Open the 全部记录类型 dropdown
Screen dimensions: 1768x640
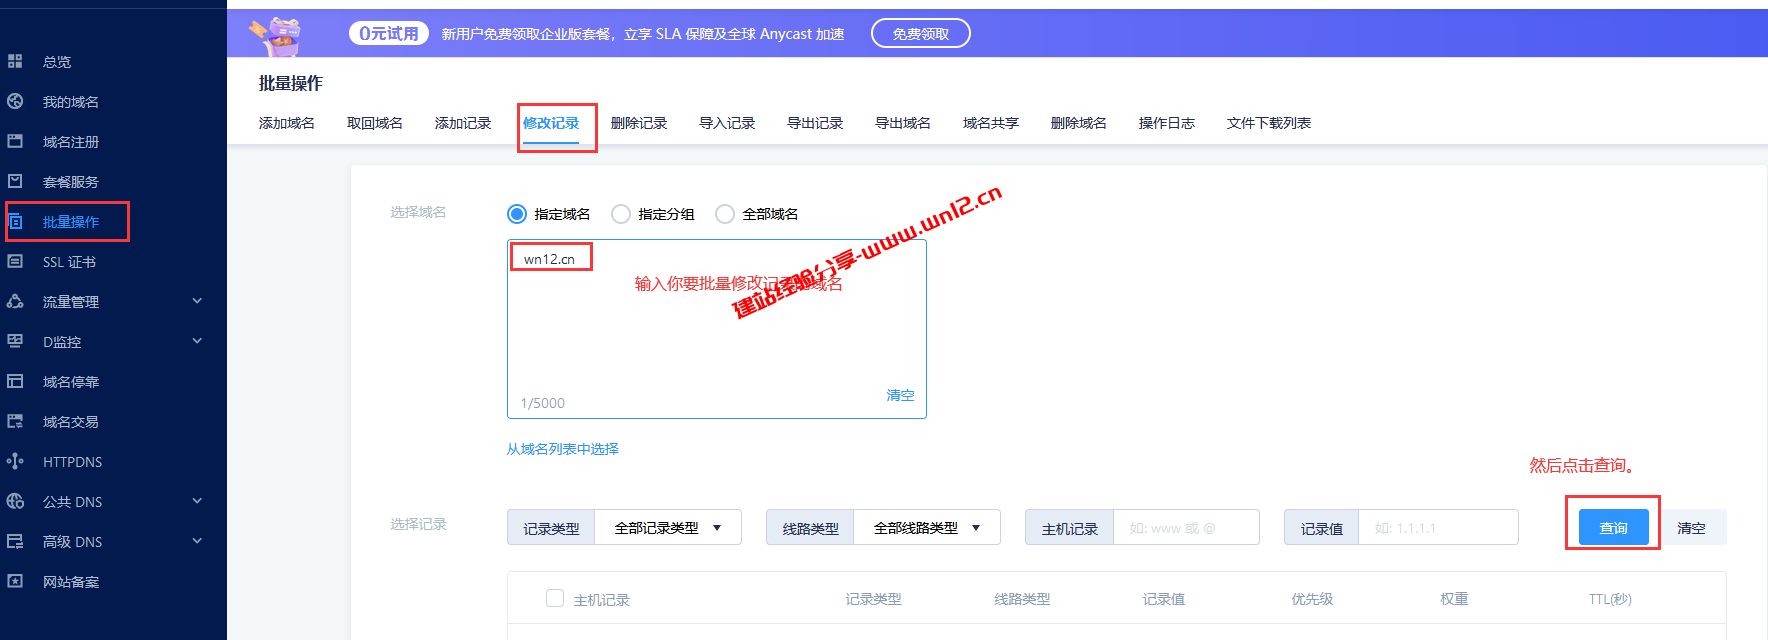668,527
